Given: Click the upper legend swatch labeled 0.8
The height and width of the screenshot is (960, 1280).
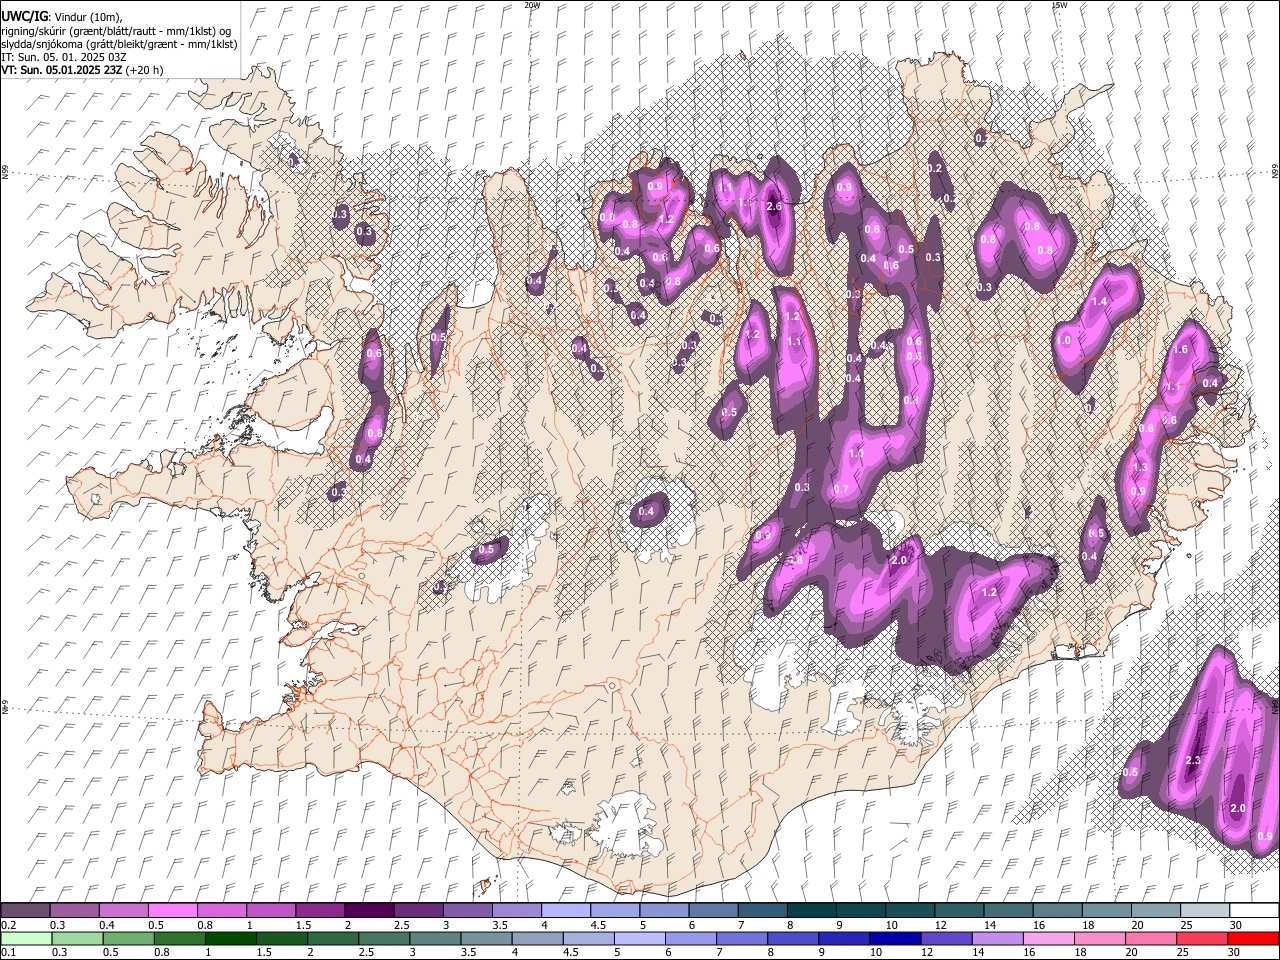Looking at the screenshot, I should [222, 910].
